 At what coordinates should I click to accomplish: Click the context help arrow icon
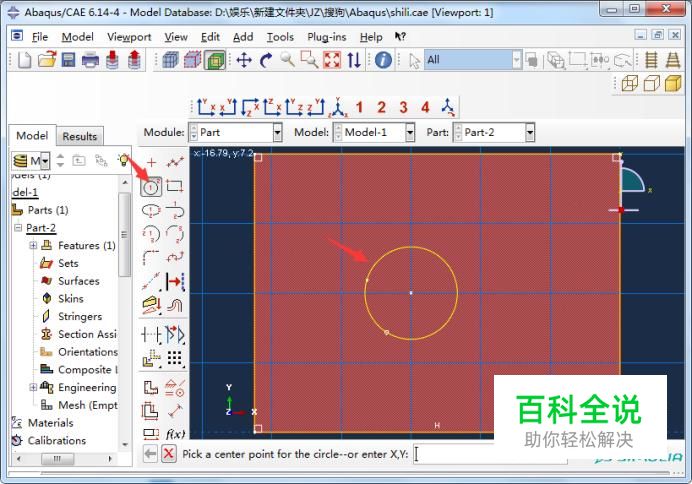[x=400, y=37]
